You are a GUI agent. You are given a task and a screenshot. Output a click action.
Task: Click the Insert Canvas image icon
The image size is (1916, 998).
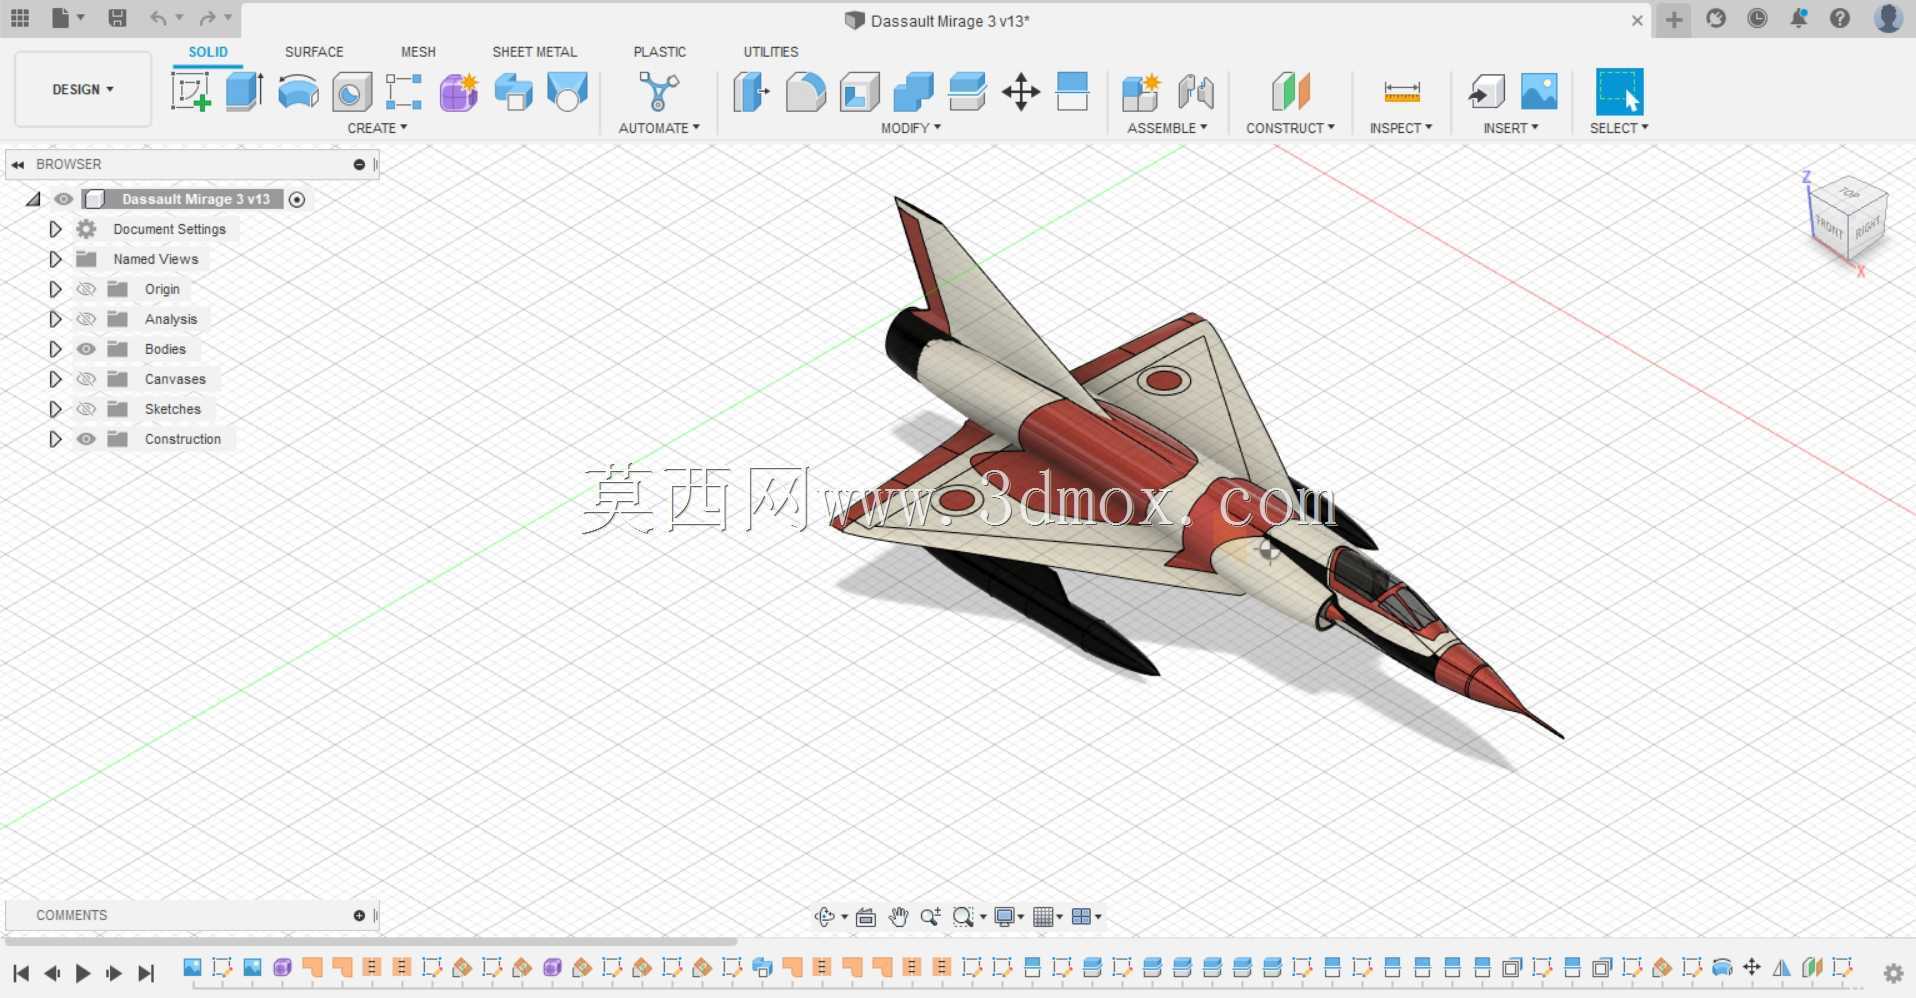[x=1539, y=92]
